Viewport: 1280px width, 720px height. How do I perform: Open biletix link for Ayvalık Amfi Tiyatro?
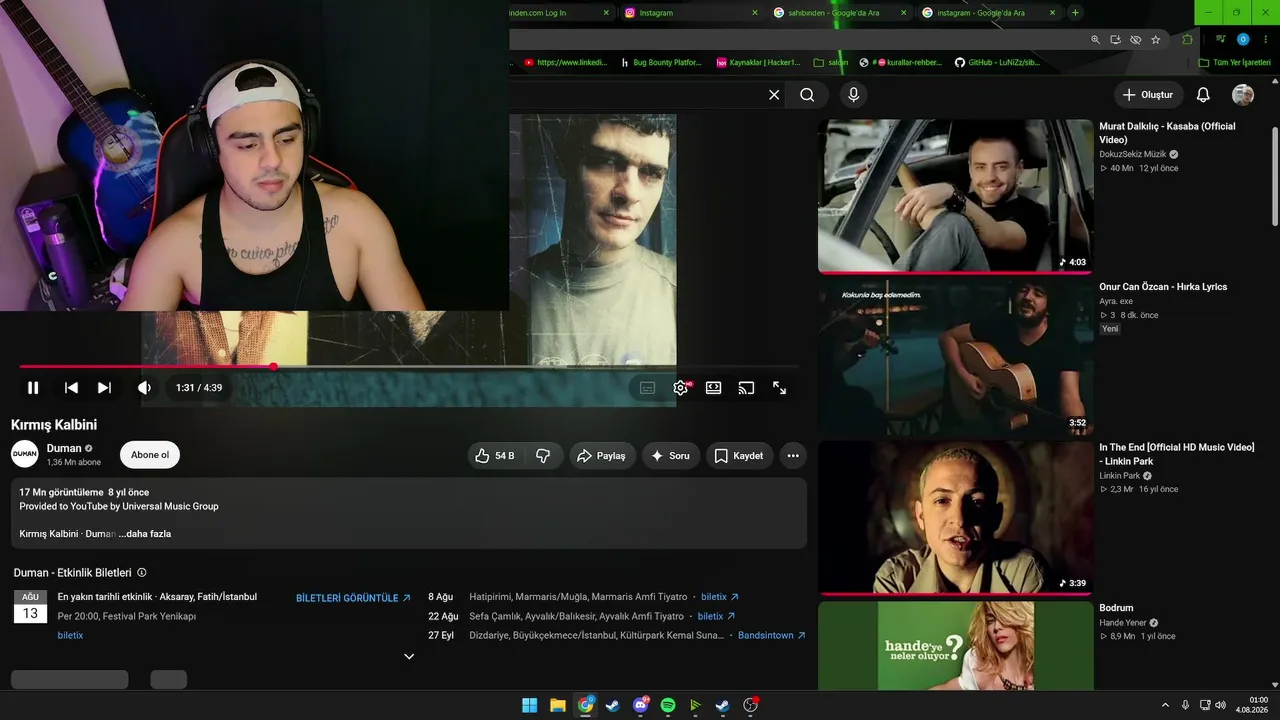(716, 617)
